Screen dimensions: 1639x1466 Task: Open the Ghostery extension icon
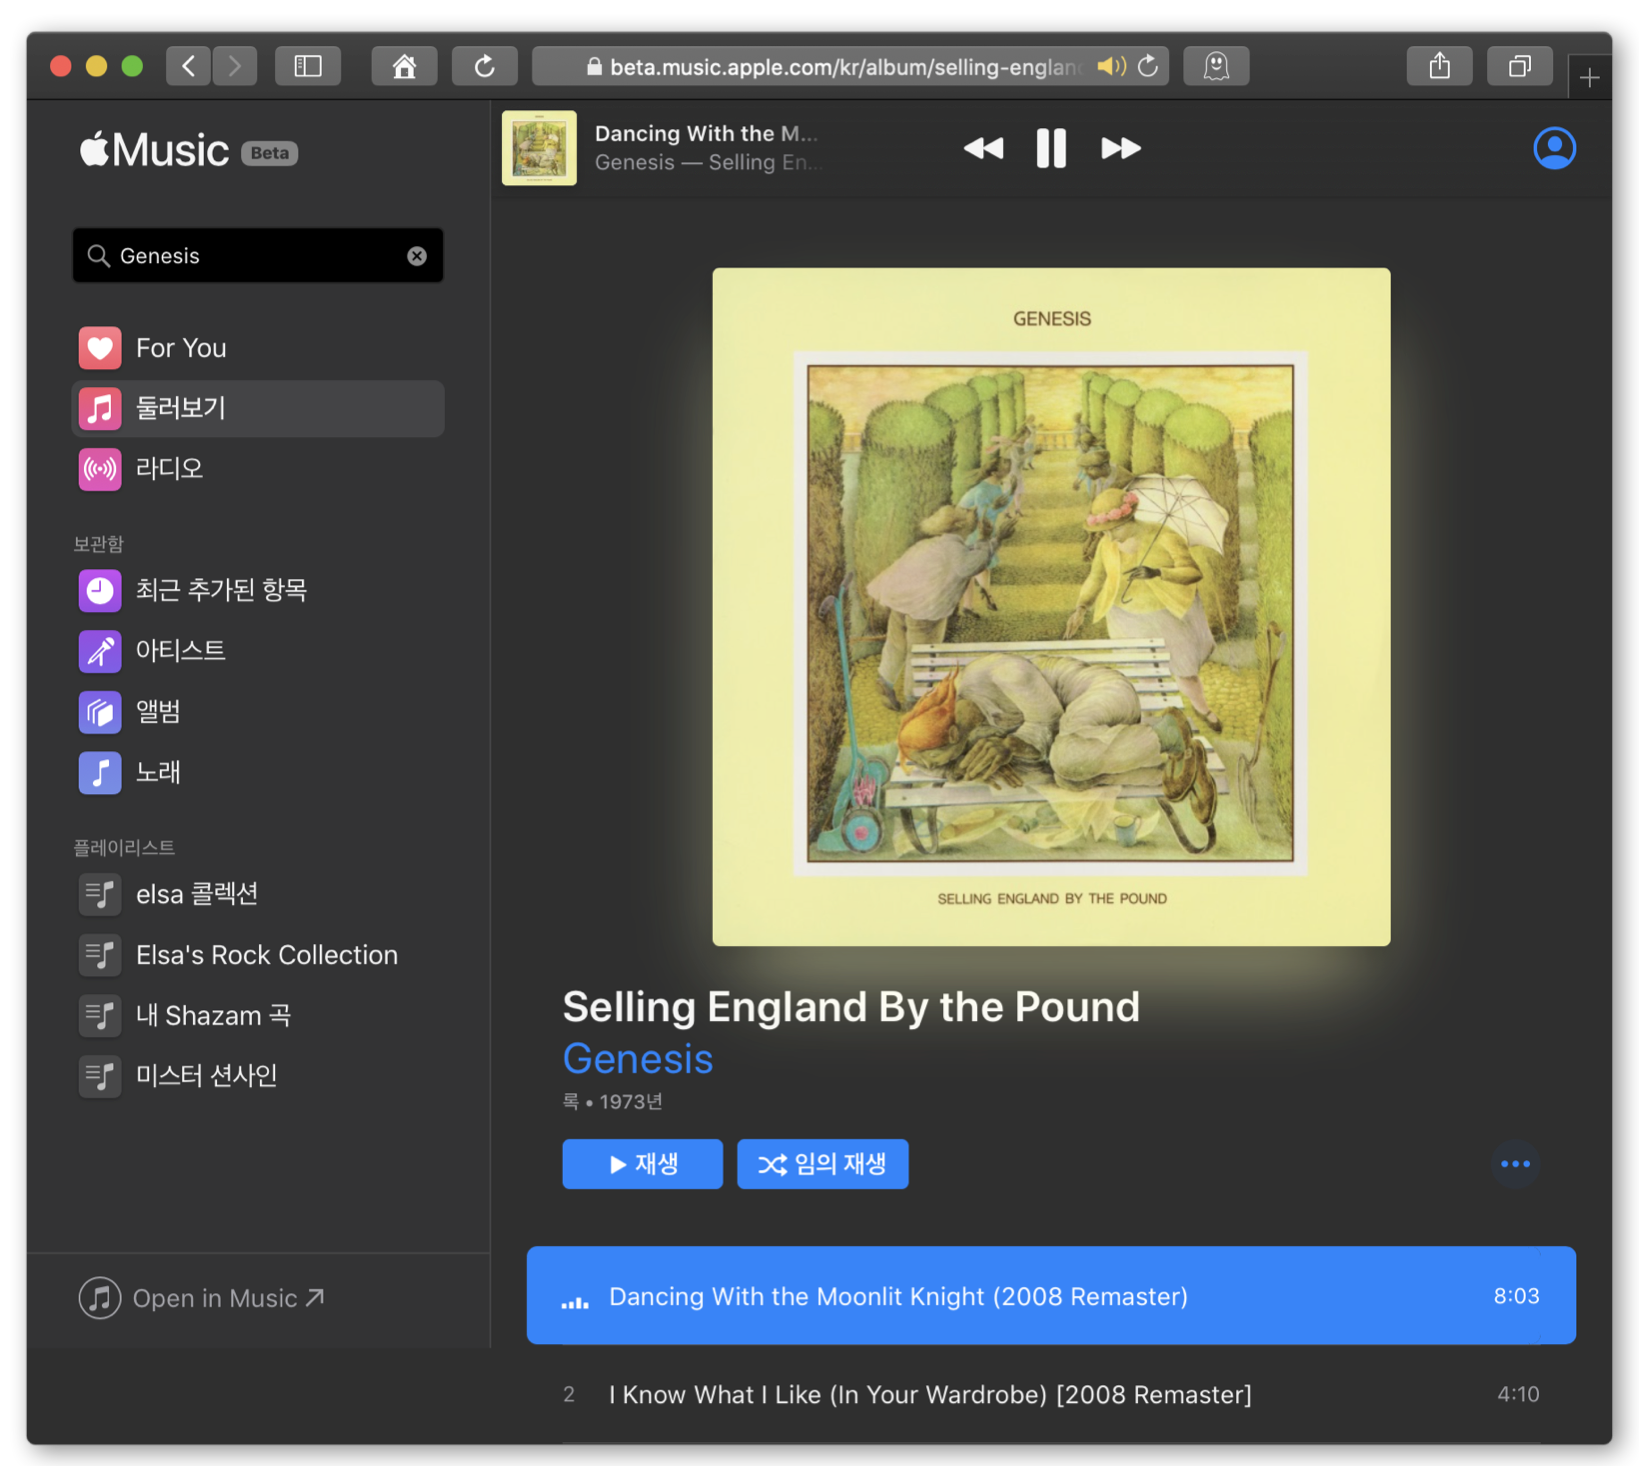pyautogui.click(x=1216, y=66)
